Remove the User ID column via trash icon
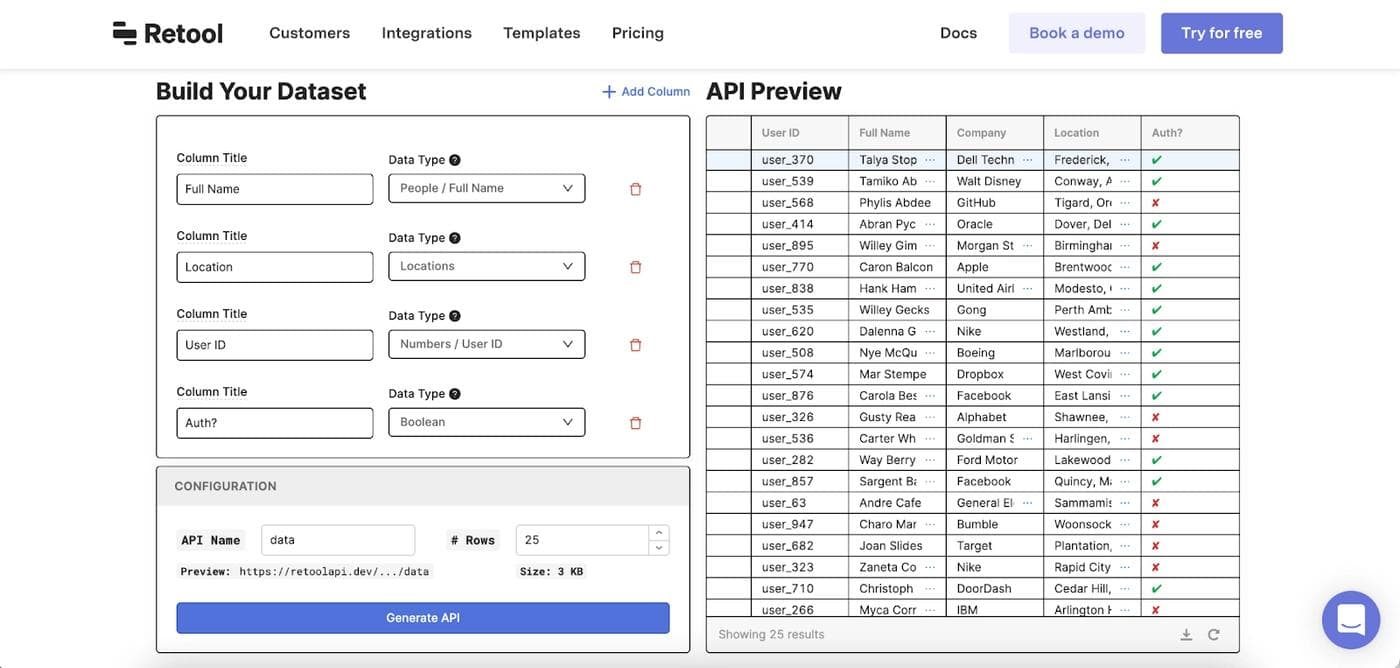This screenshot has width=1400, height=668. (x=635, y=345)
